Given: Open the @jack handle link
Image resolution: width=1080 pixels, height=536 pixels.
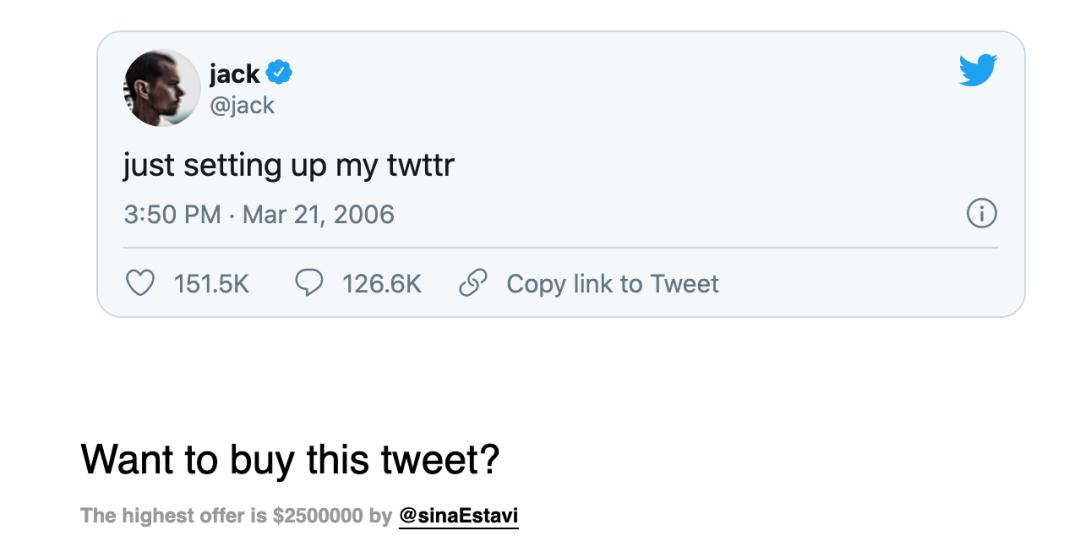Looking at the screenshot, I should click(x=241, y=105).
